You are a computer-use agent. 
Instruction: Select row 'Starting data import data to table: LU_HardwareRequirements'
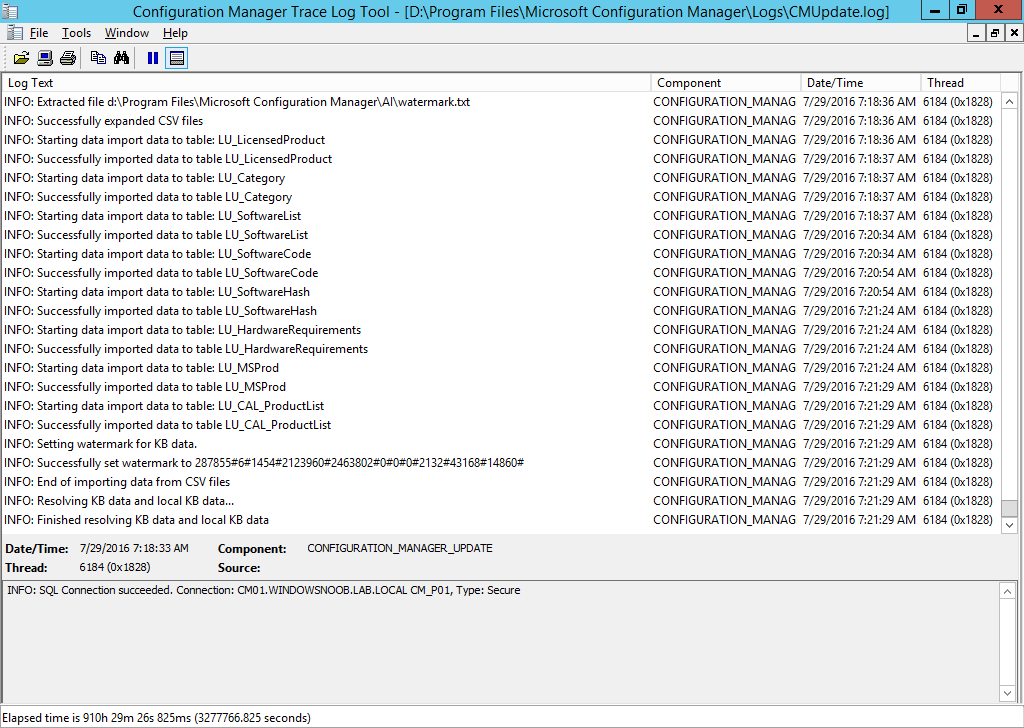click(500, 330)
